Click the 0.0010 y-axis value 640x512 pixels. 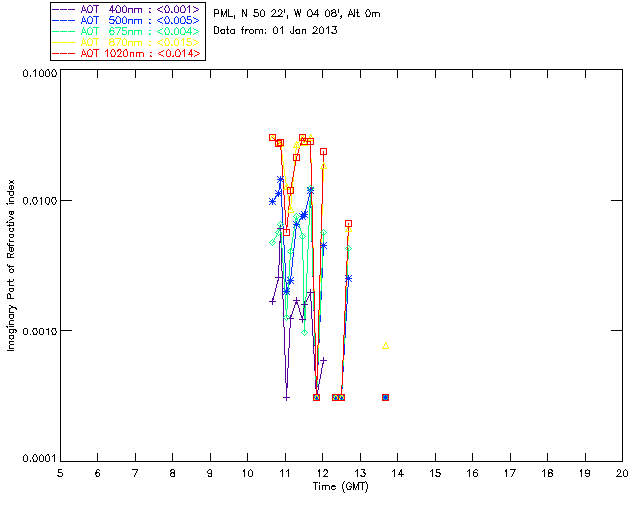tap(40, 331)
